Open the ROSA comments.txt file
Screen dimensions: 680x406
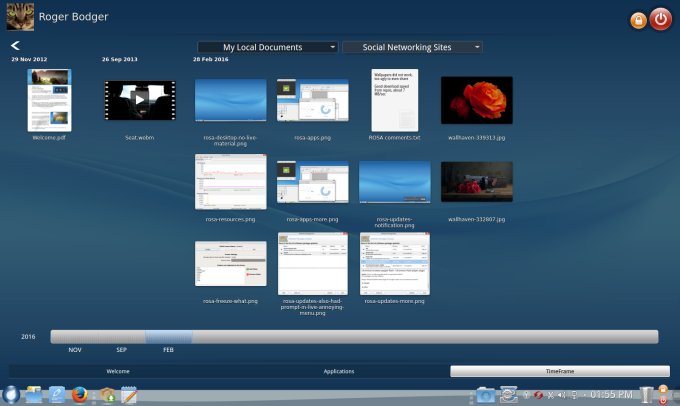click(x=394, y=100)
